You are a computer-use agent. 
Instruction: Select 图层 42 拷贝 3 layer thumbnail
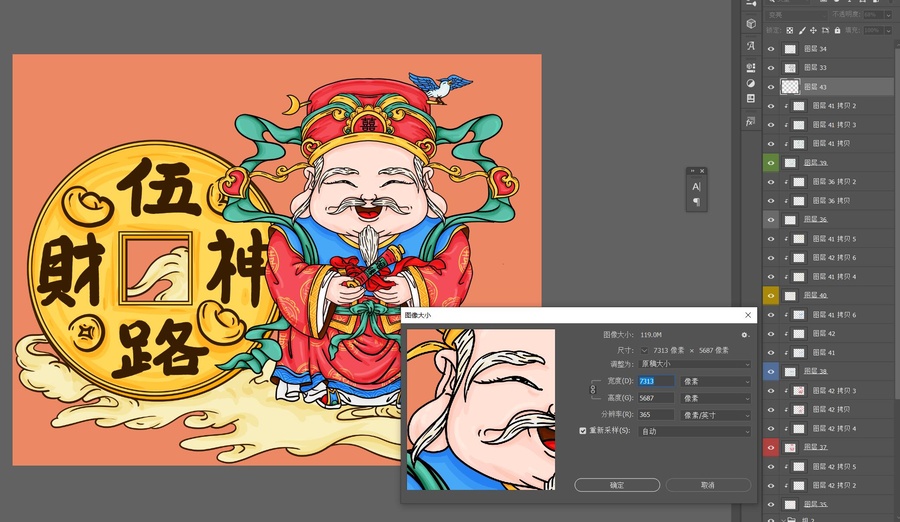tap(798, 390)
